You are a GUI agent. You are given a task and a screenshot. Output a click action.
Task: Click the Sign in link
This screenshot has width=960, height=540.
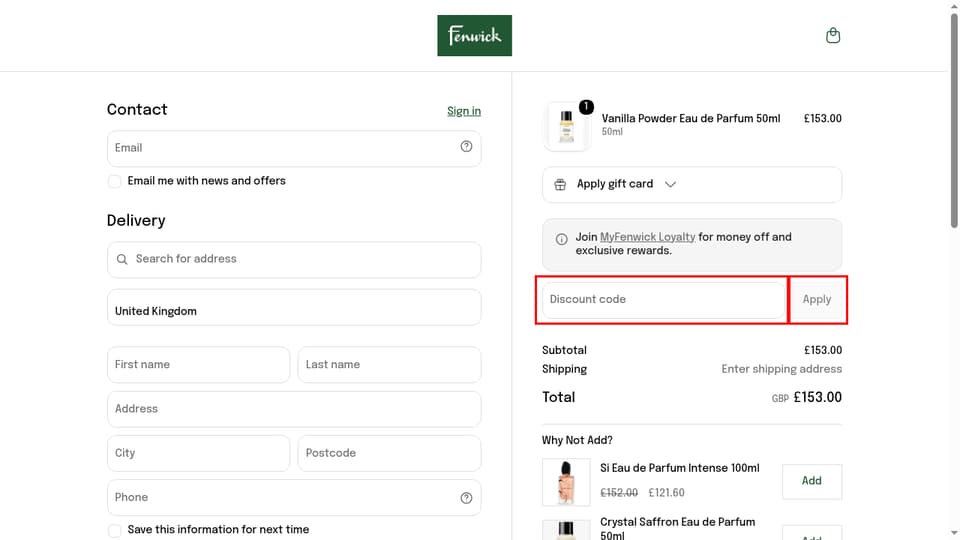click(x=464, y=111)
